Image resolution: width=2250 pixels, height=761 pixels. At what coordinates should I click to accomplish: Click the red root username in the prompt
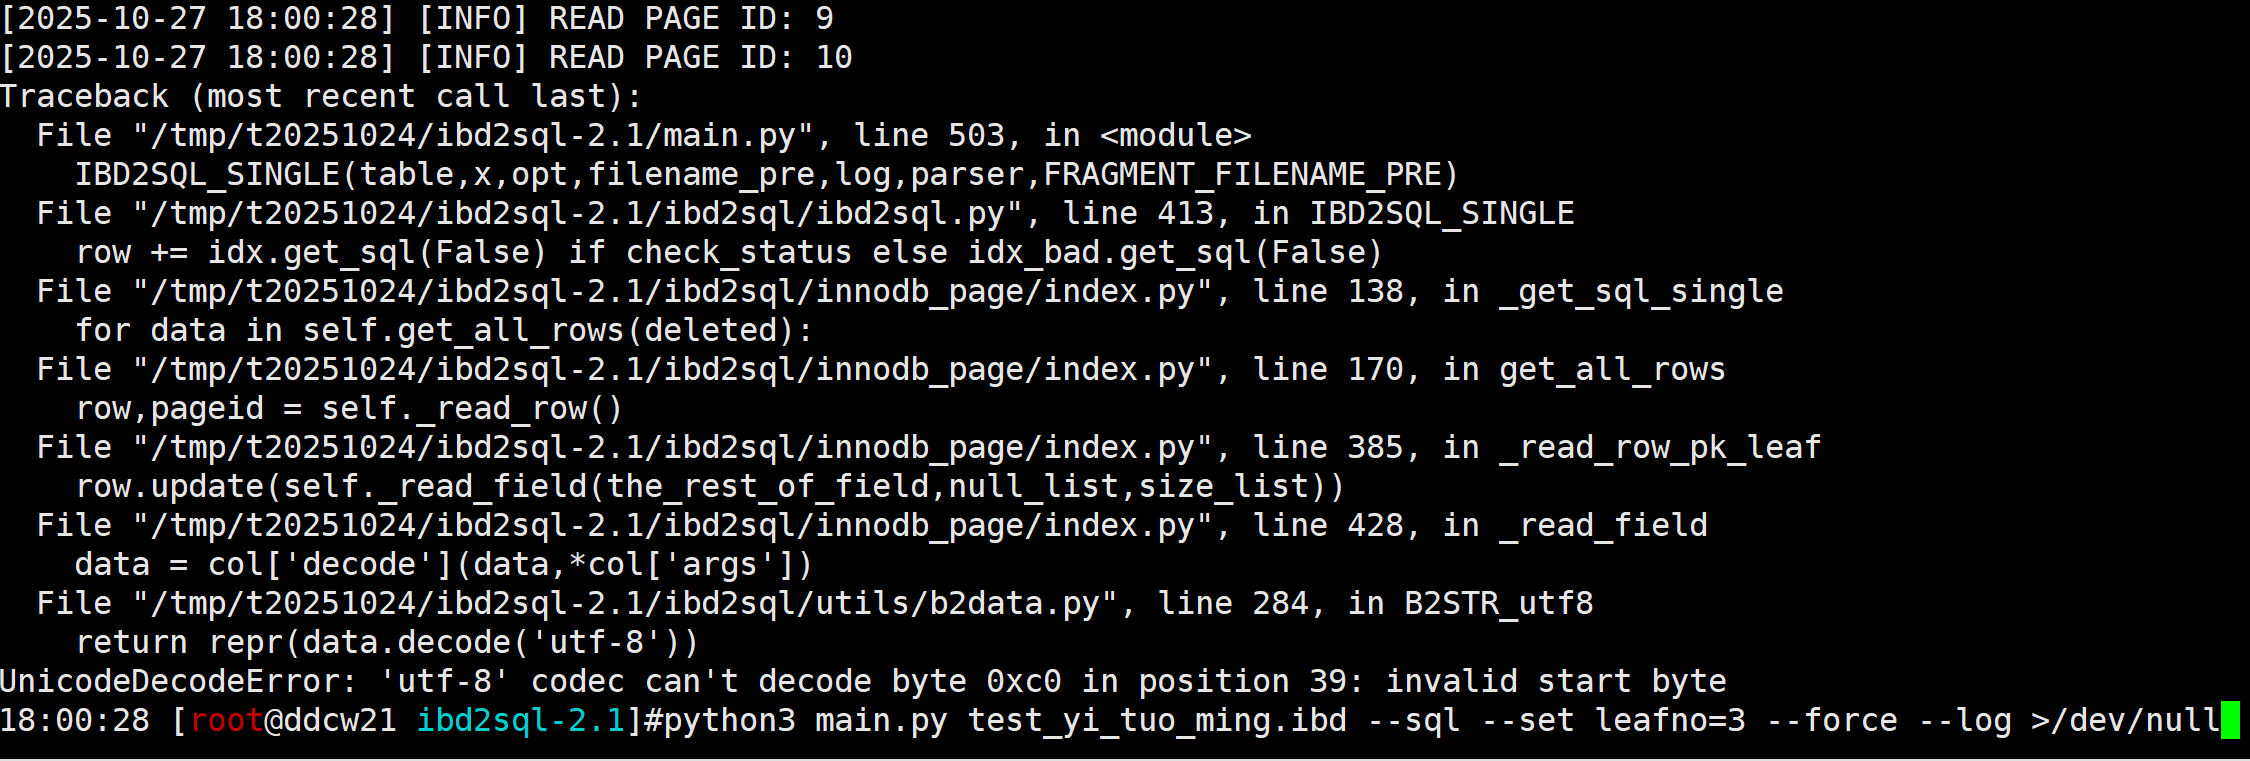point(226,721)
